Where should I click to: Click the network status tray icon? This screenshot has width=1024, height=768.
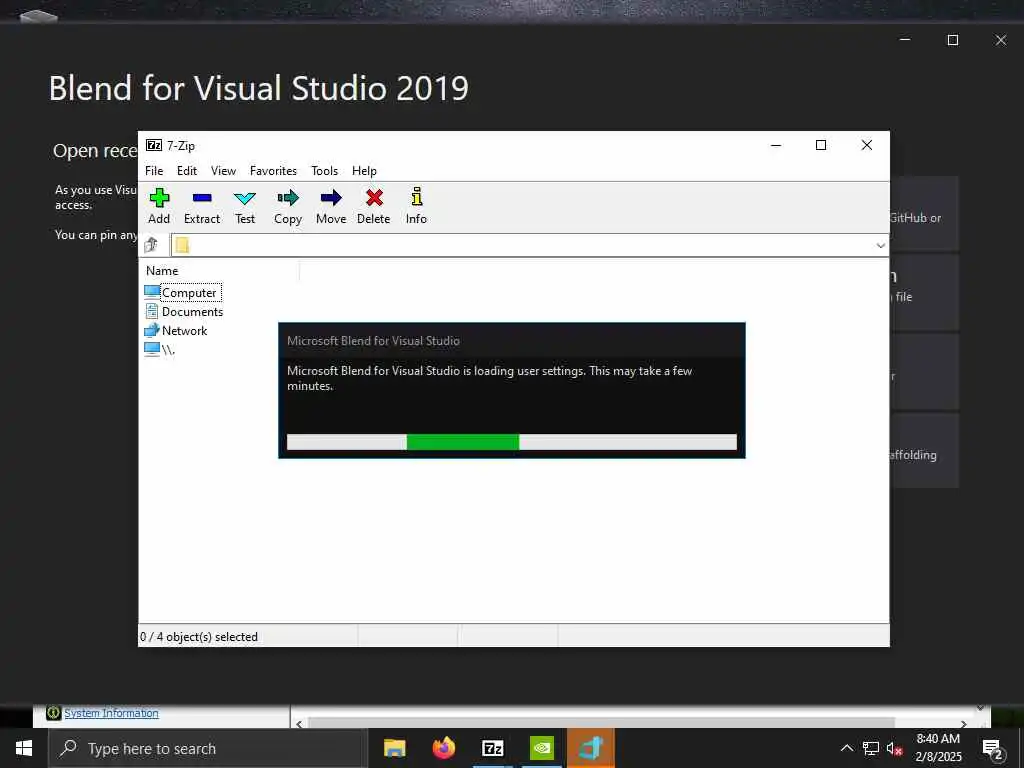pyautogui.click(x=871, y=748)
